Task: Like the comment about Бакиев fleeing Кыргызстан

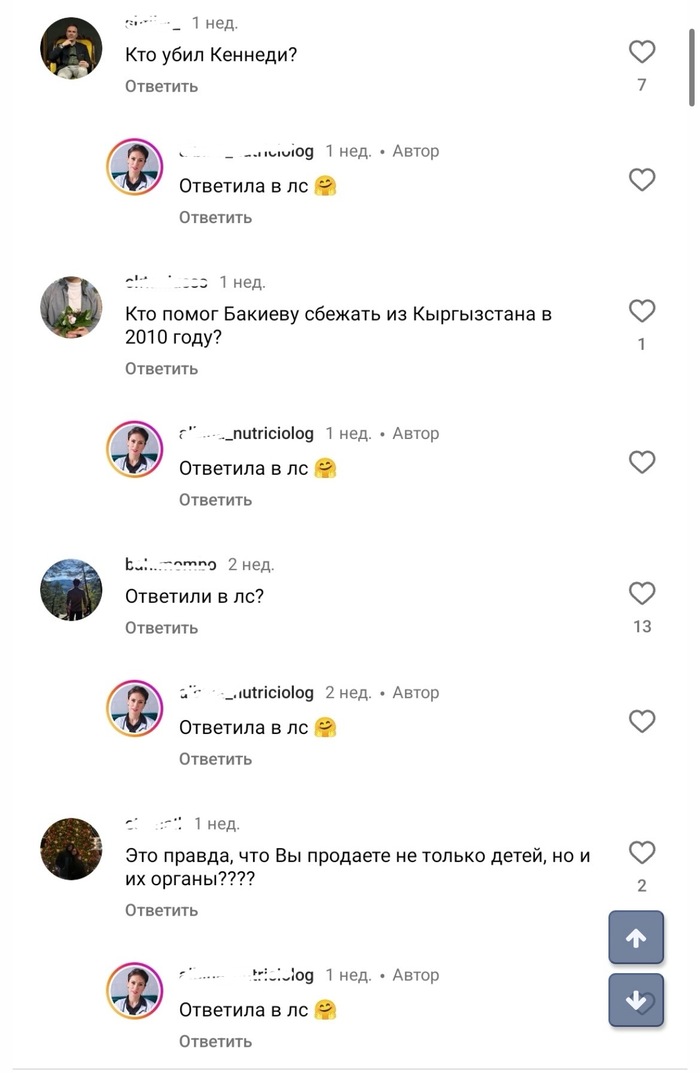Action: (x=641, y=311)
